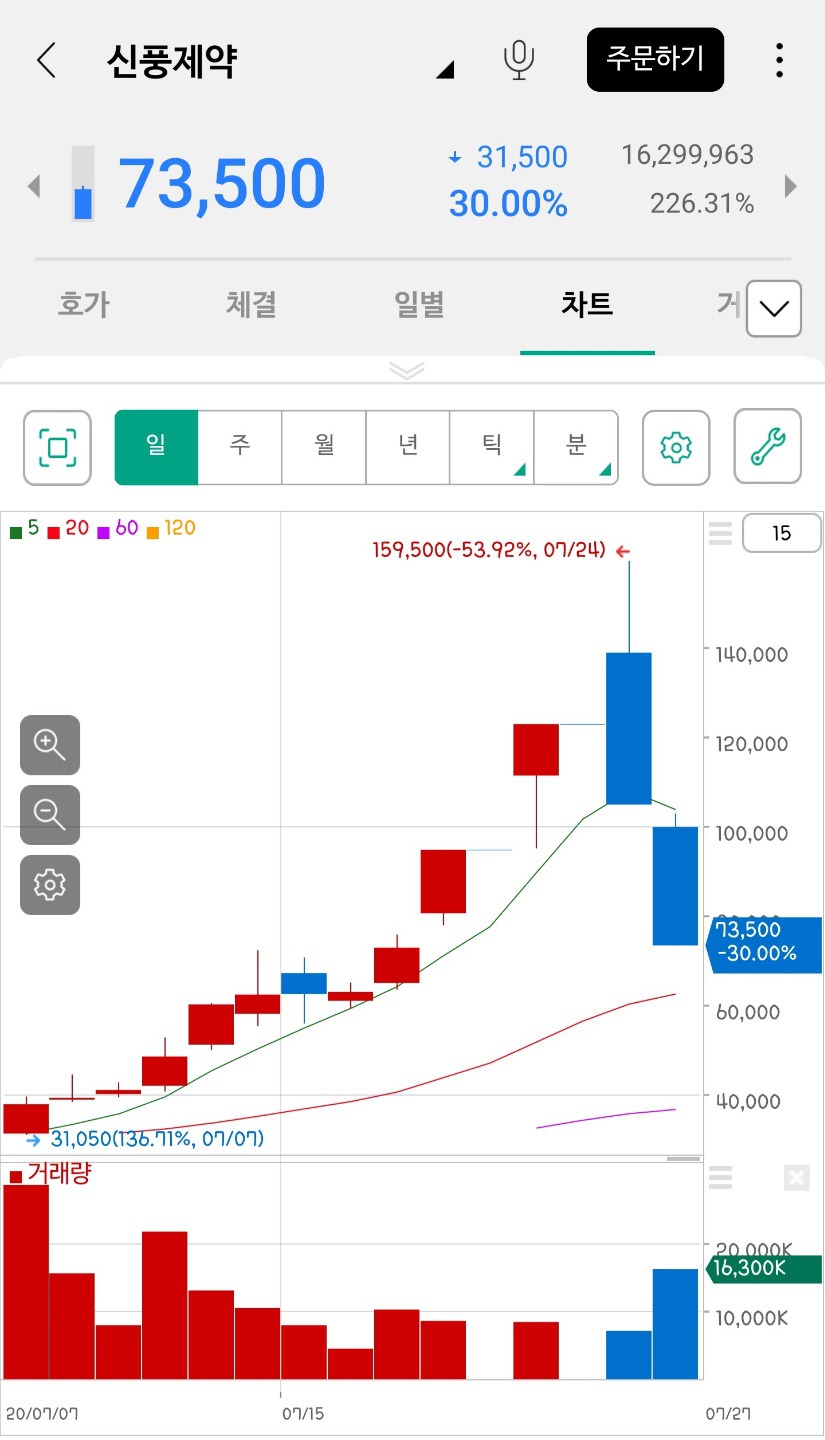Tap the 20/07/07 start date label

[x=42, y=1414]
